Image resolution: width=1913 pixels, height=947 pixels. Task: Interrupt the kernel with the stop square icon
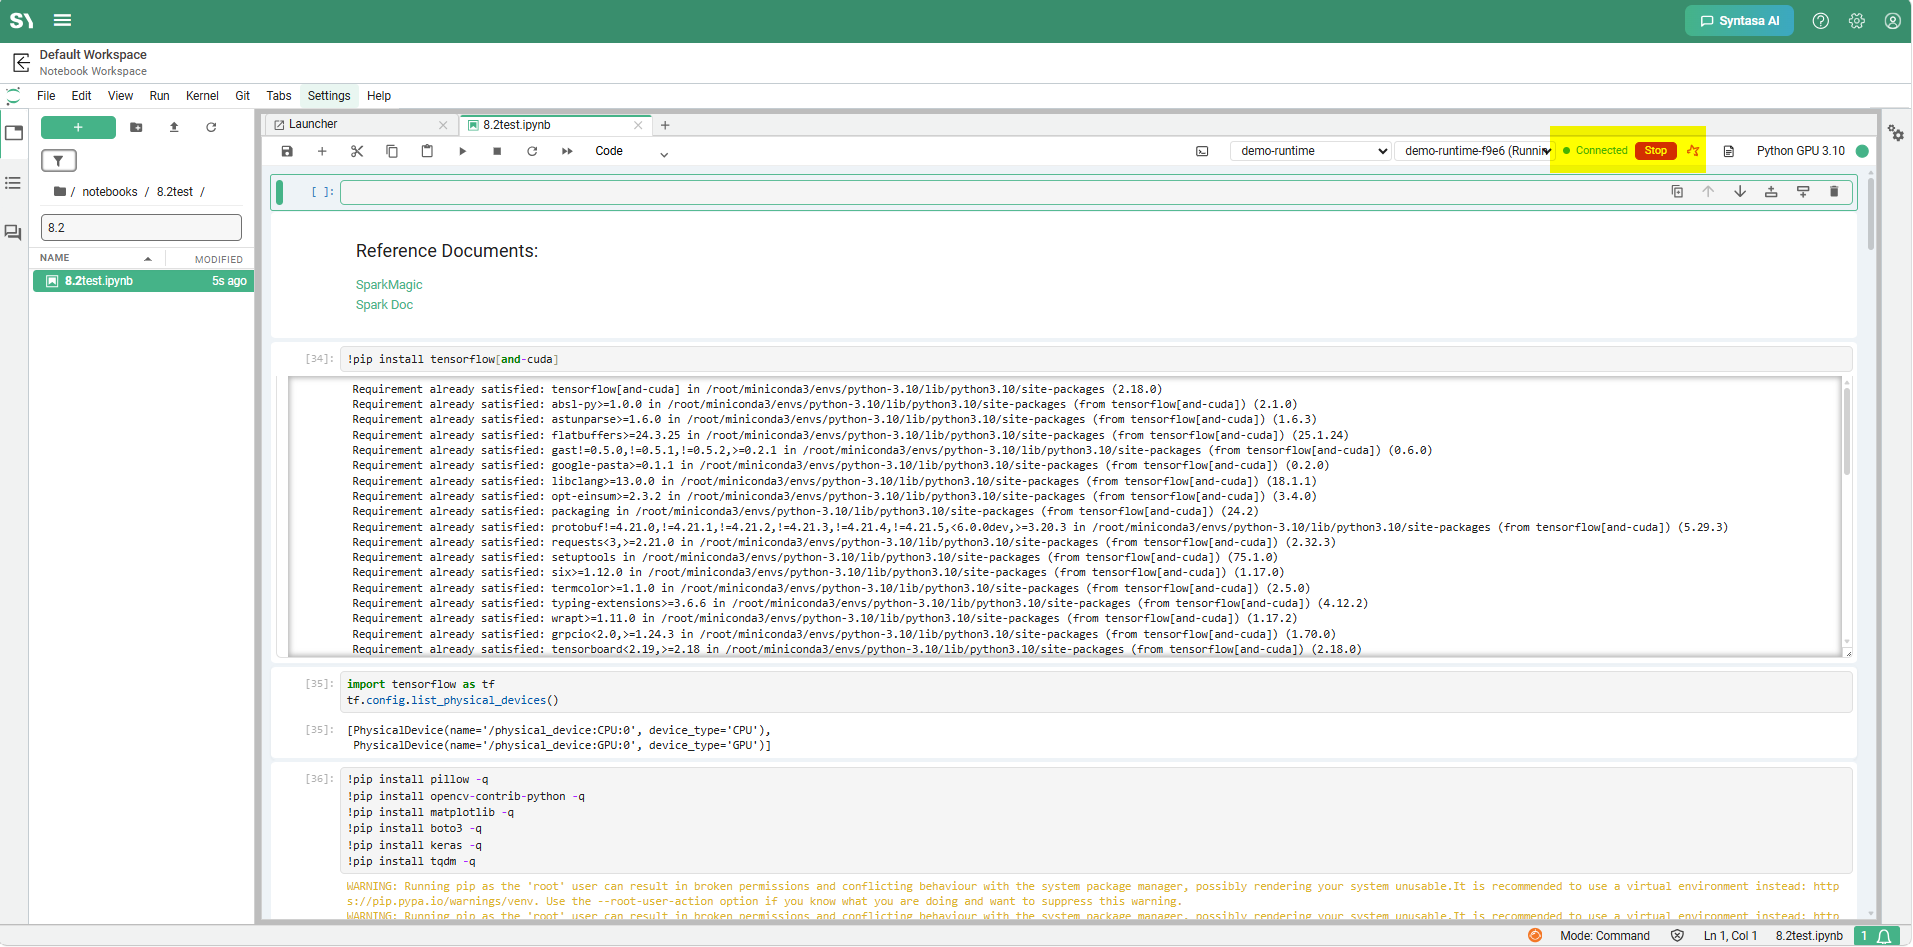497,151
